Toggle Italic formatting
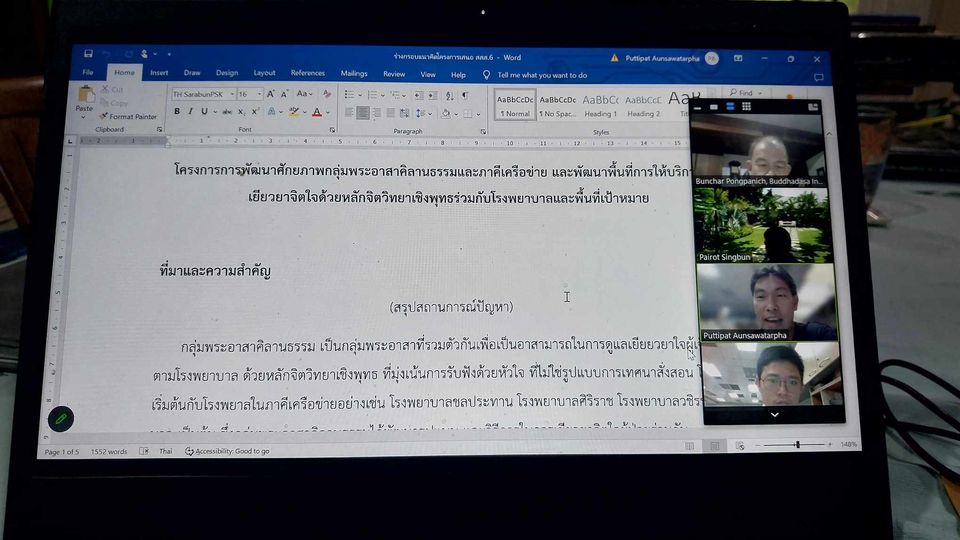This screenshot has width=960, height=540. click(190, 112)
